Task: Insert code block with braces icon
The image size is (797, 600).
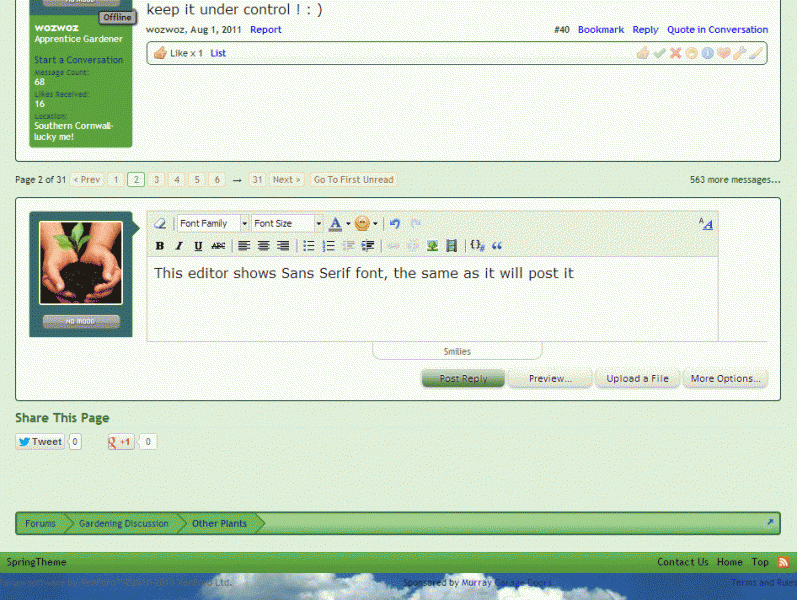Action: point(477,246)
